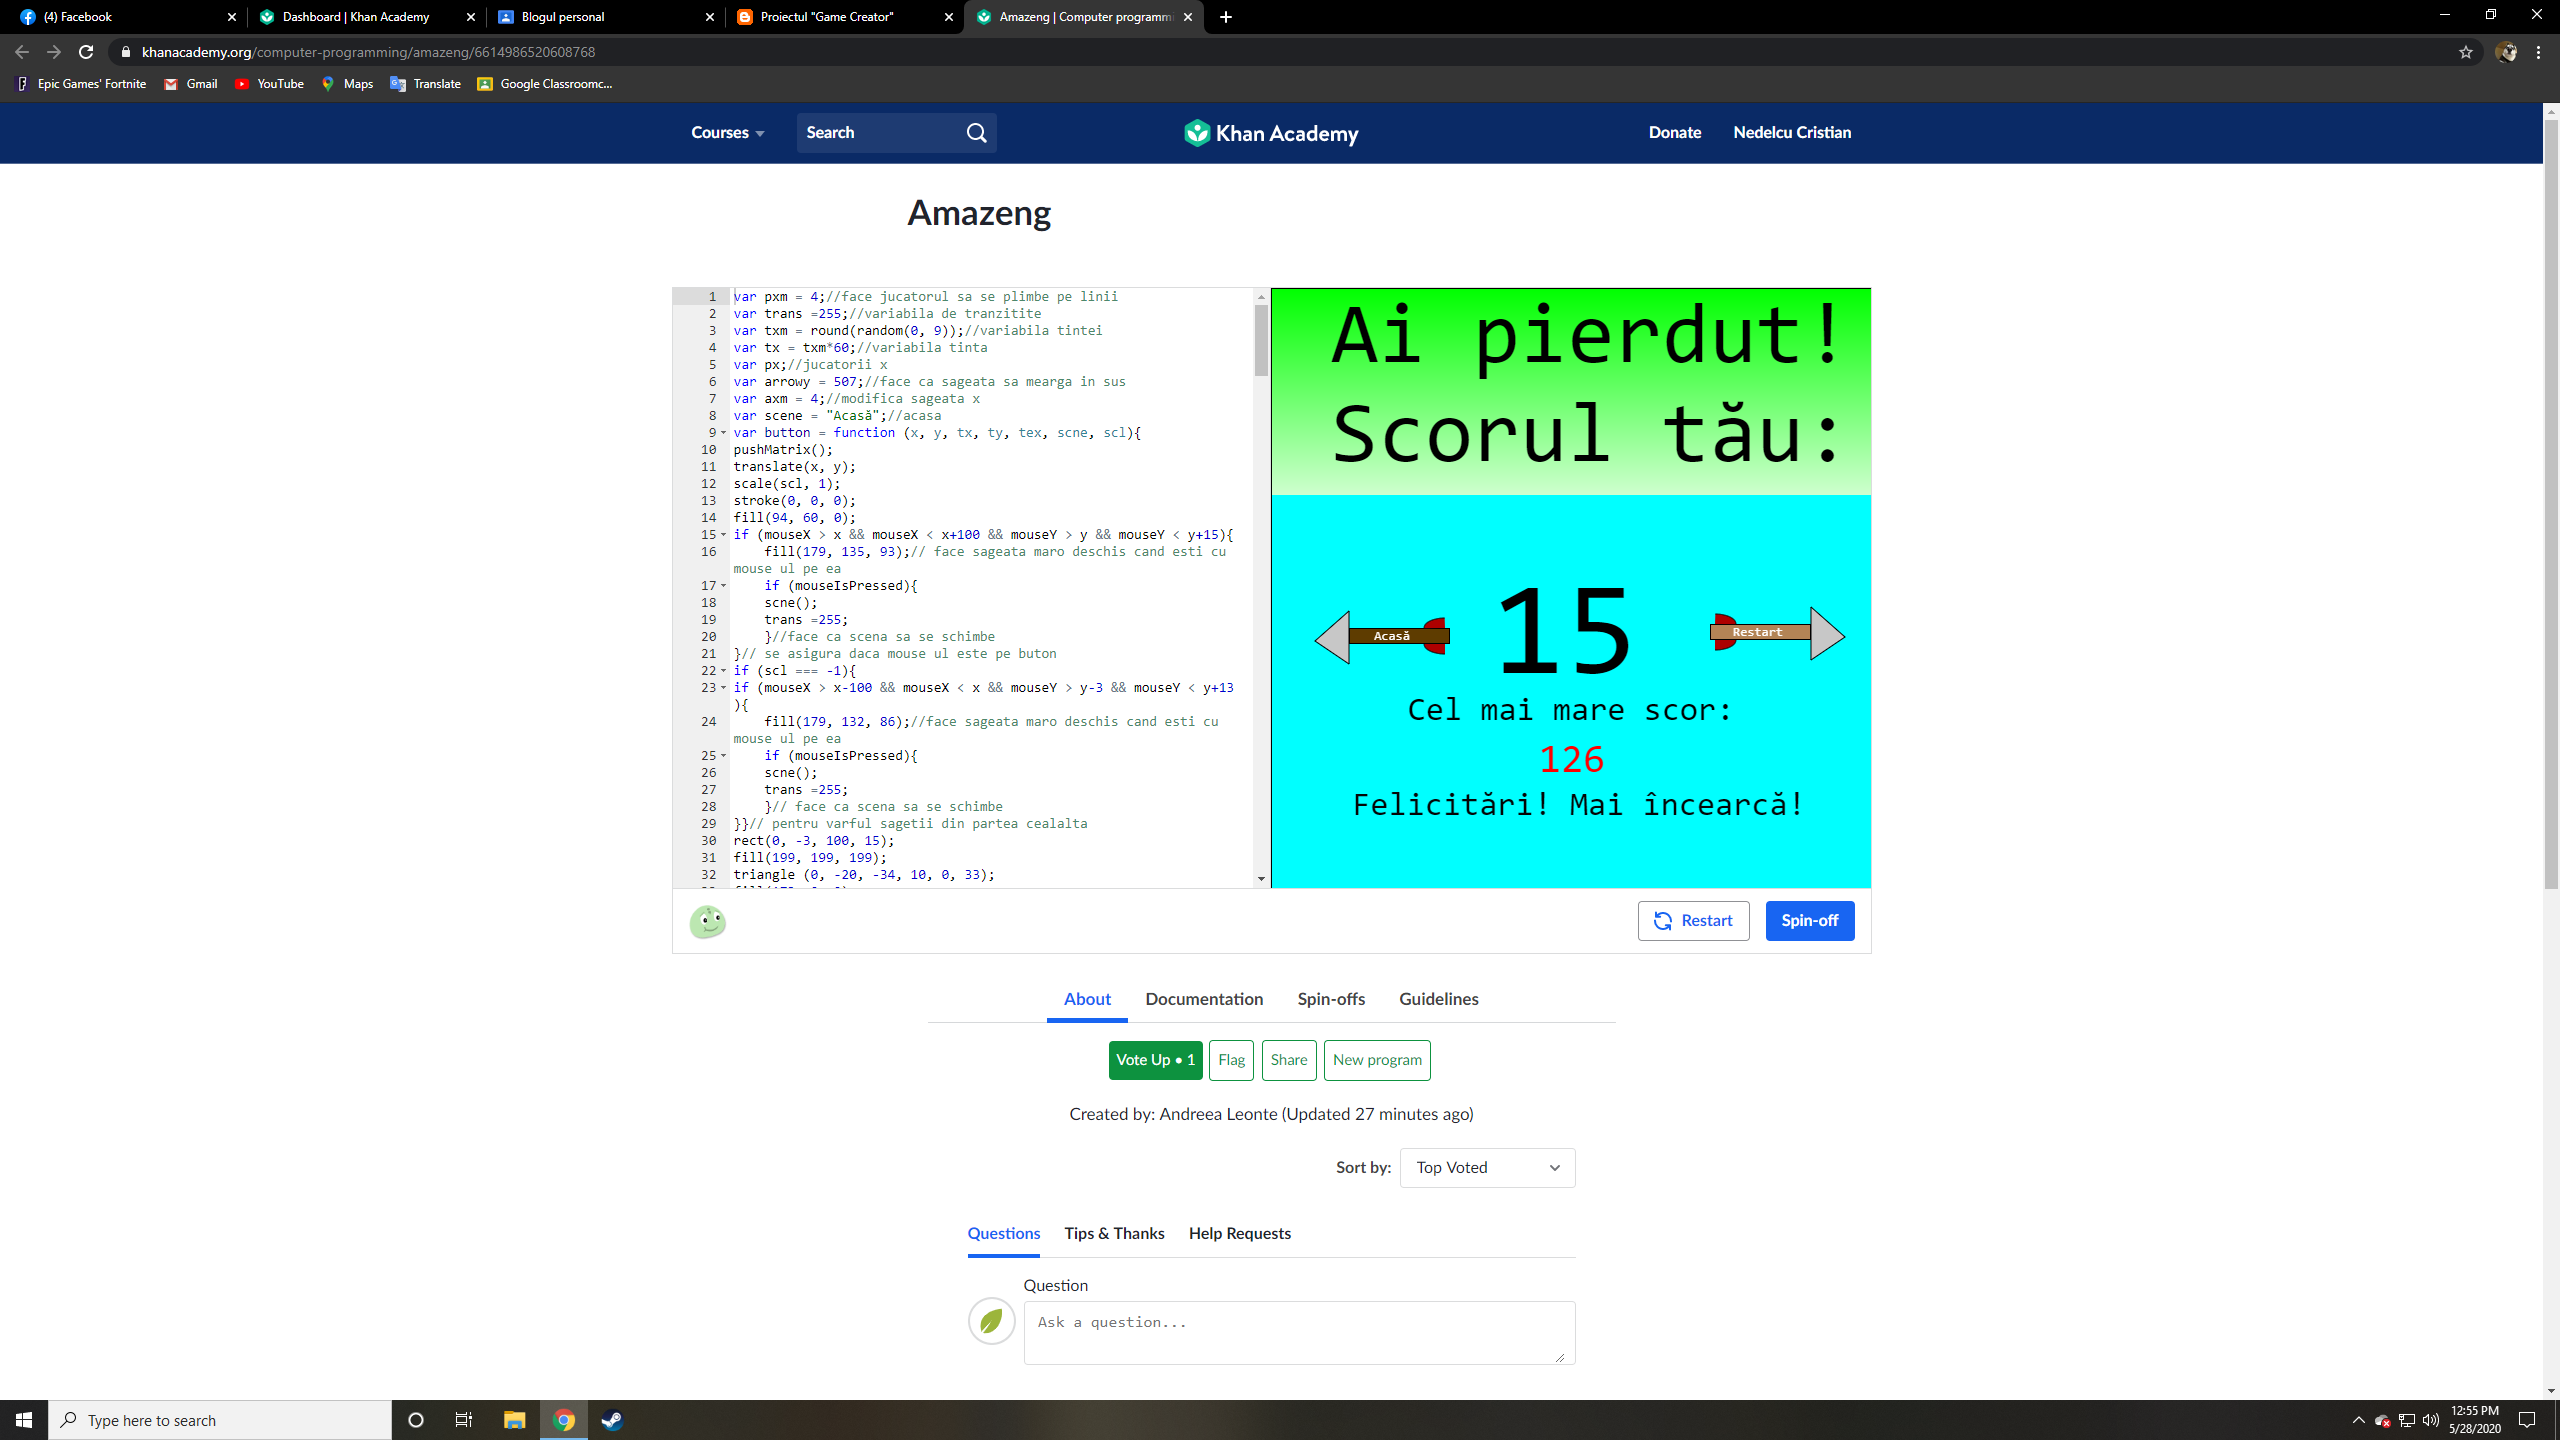Open the Spin-offs tab
Screen dimensions: 2560x1440
coord(1331,999)
